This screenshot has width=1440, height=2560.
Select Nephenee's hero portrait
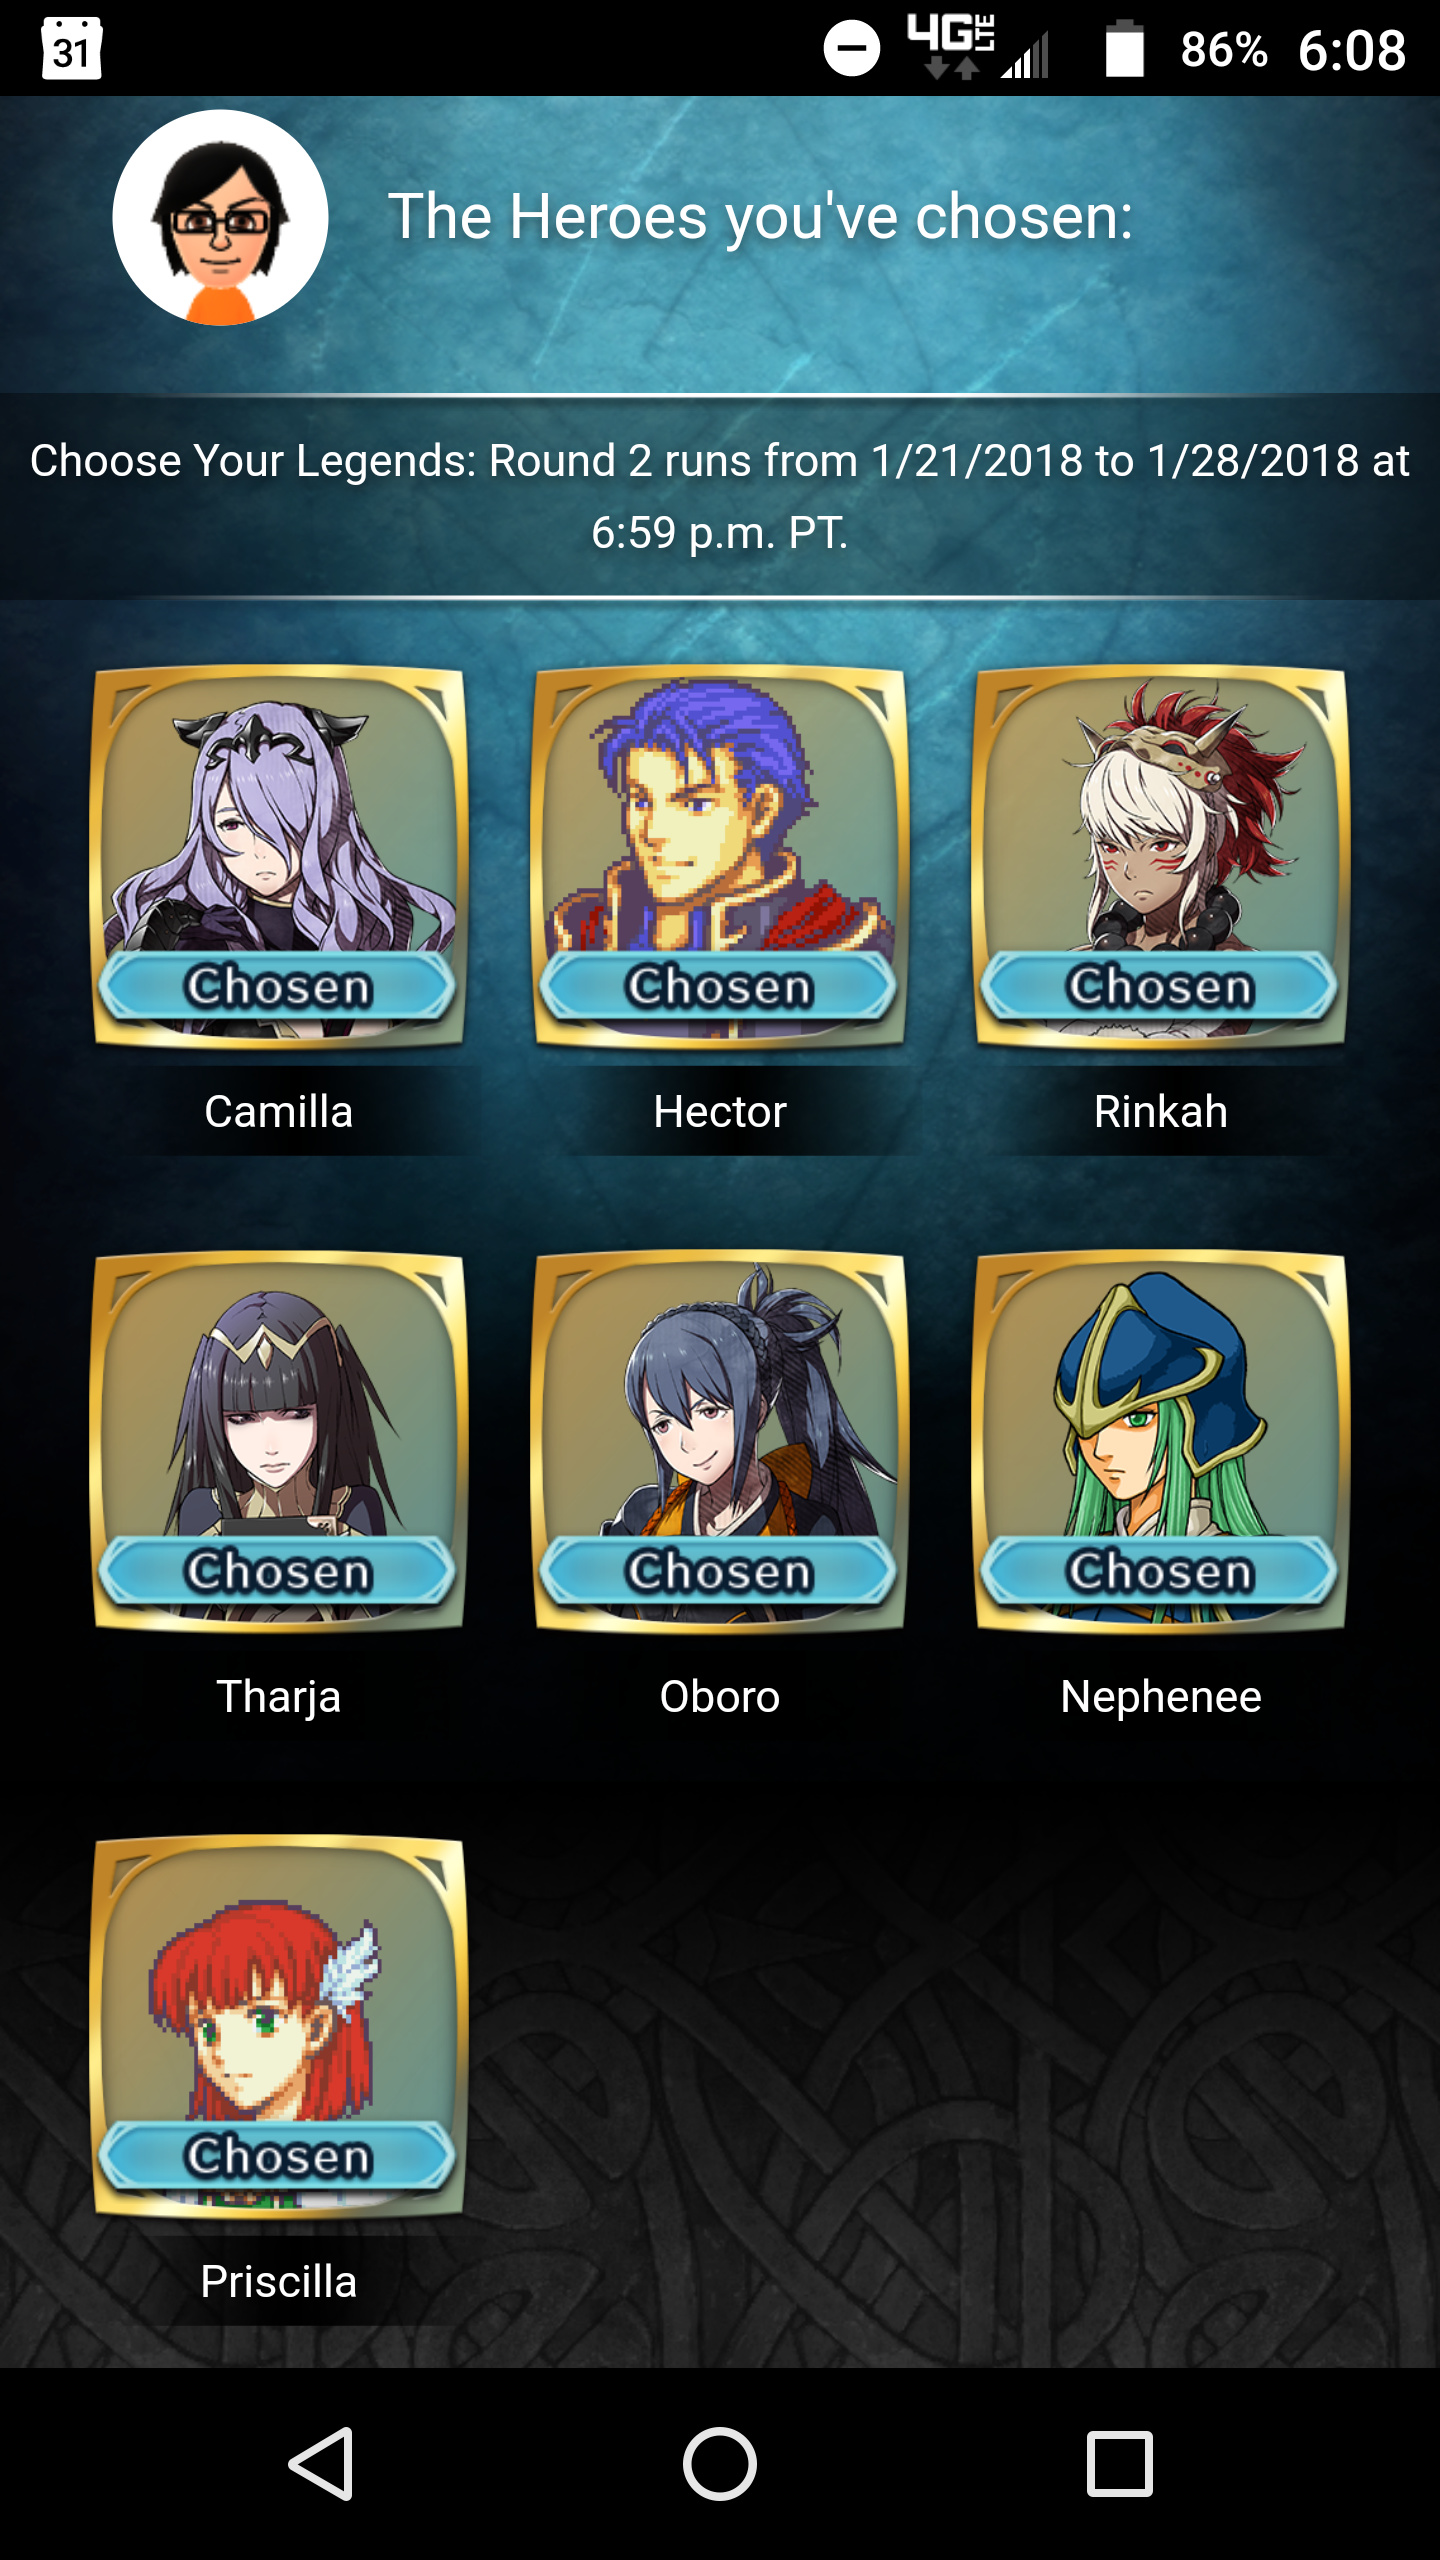pos(1161,1442)
